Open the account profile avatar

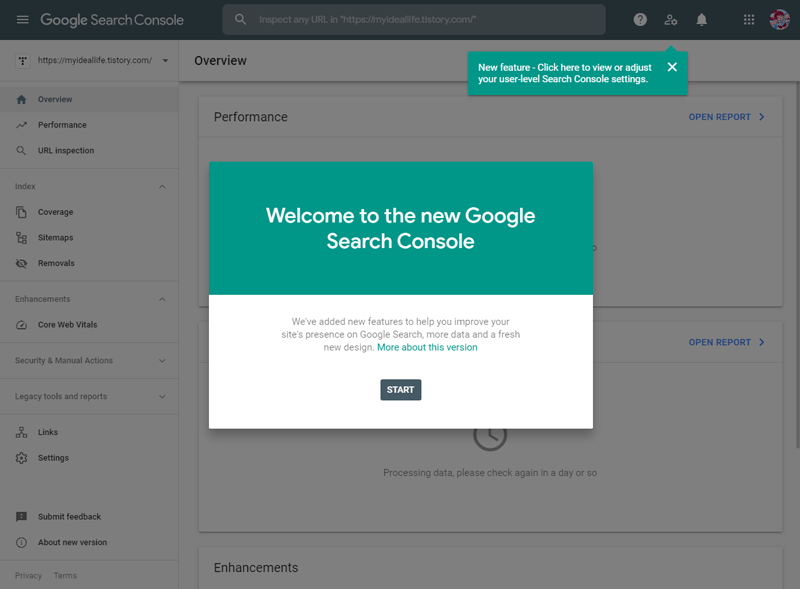click(780, 20)
